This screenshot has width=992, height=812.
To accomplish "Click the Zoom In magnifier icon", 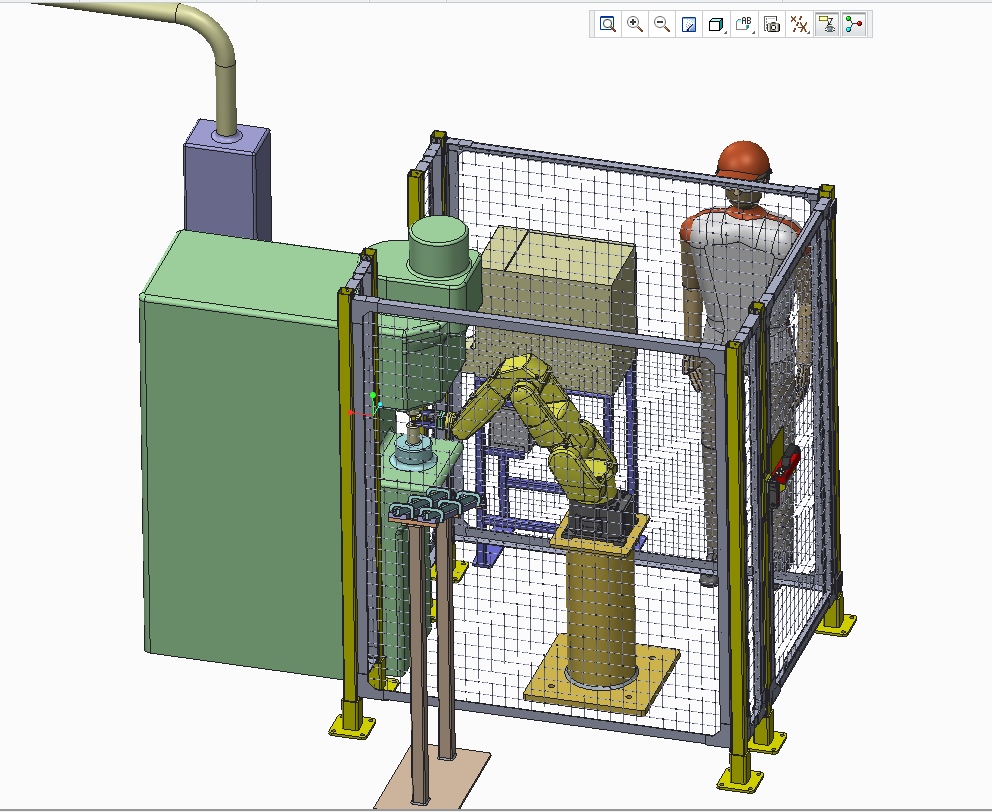I will coord(634,25).
